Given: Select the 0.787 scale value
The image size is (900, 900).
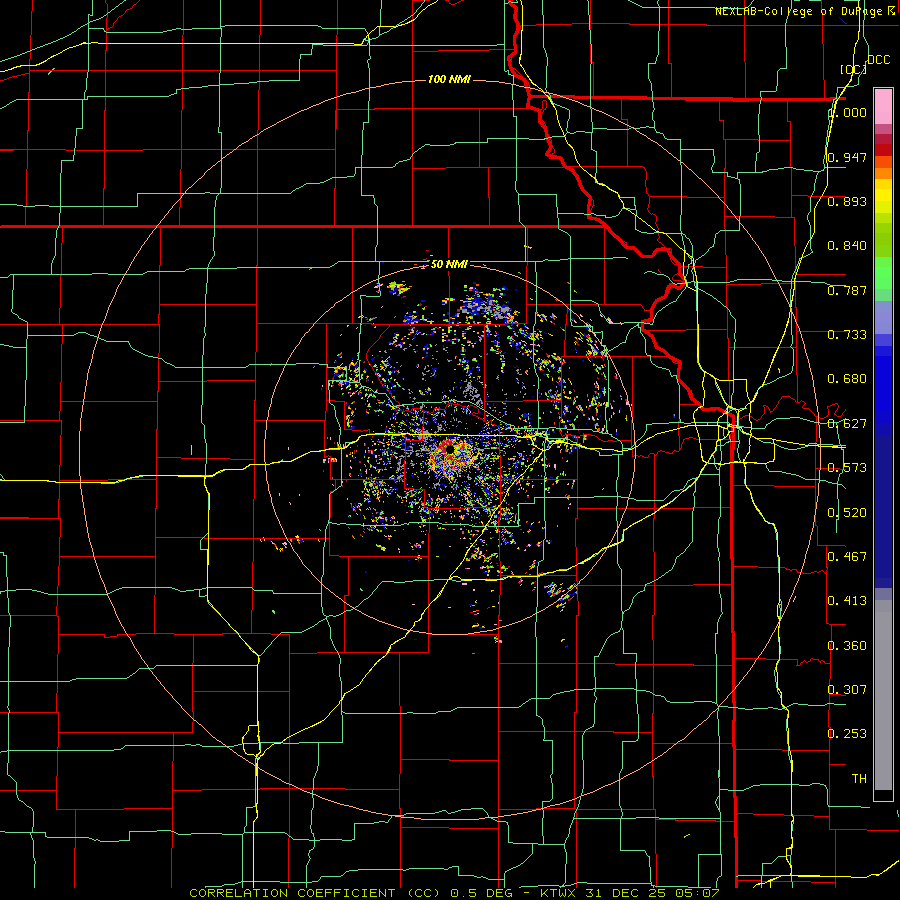Looking at the screenshot, I should (847, 290).
